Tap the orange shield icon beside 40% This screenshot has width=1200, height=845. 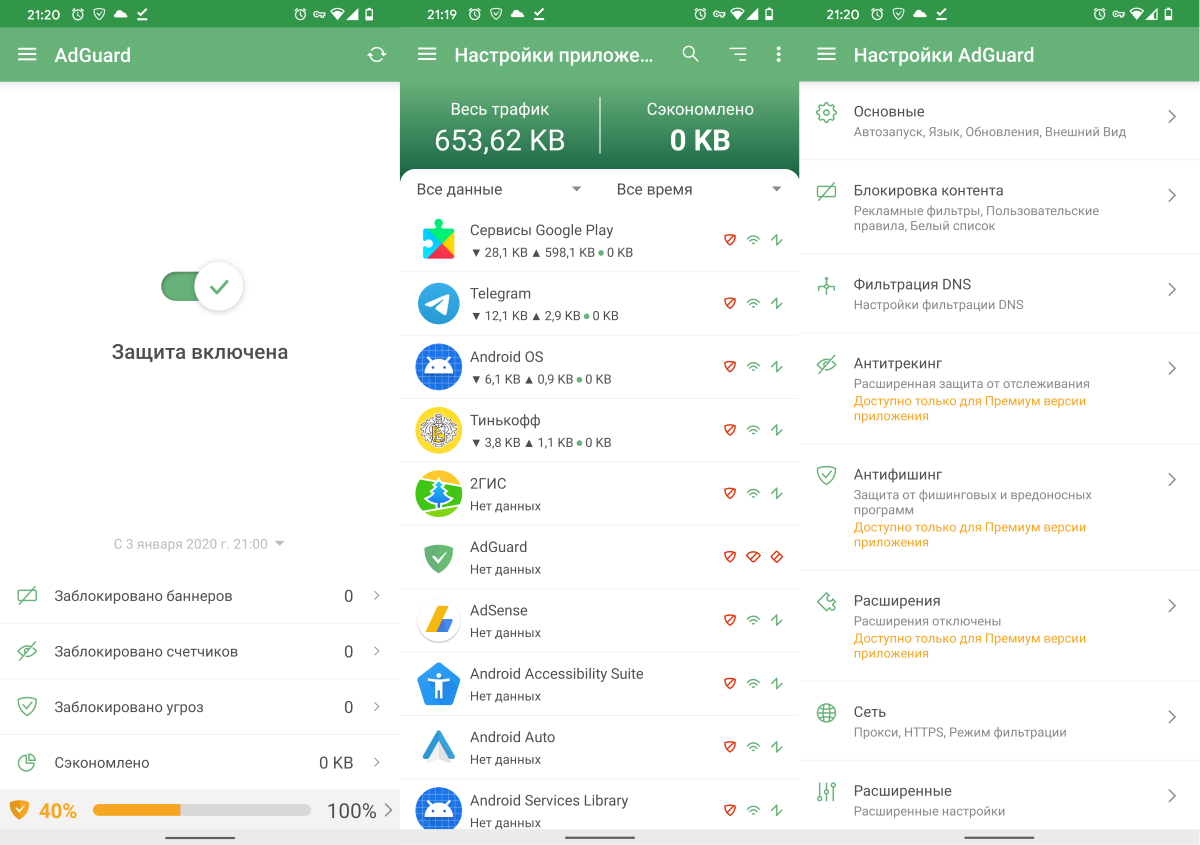pyautogui.click(x=19, y=810)
